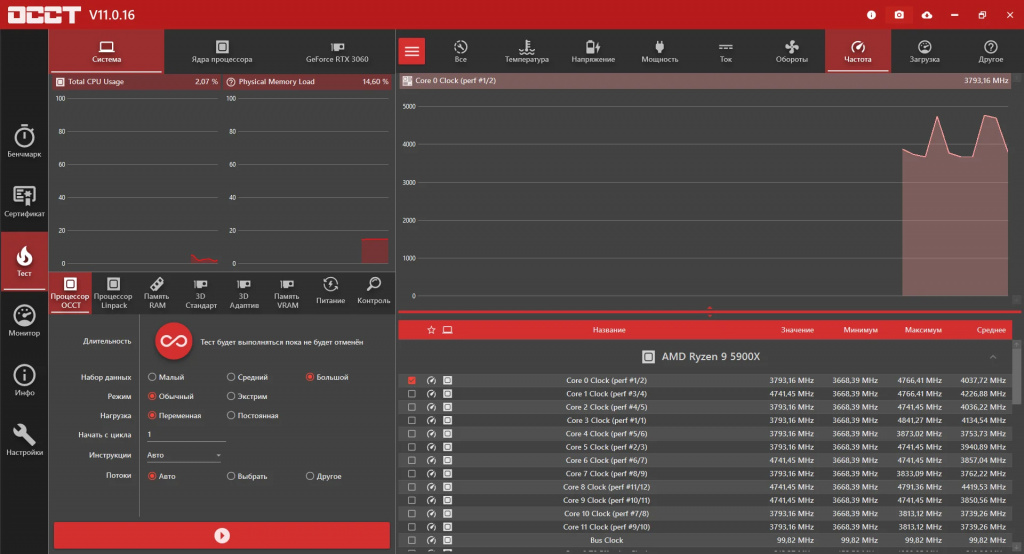
Task: Show Ток sensors tab
Action: (x=726, y=51)
